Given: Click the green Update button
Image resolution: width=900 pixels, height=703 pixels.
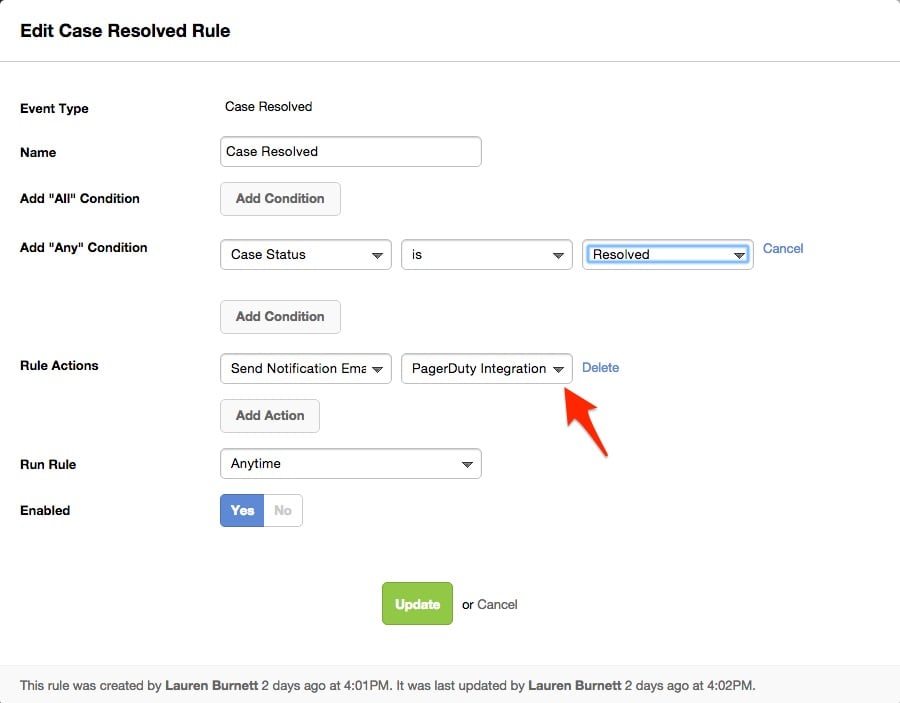Looking at the screenshot, I should (x=417, y=604).
